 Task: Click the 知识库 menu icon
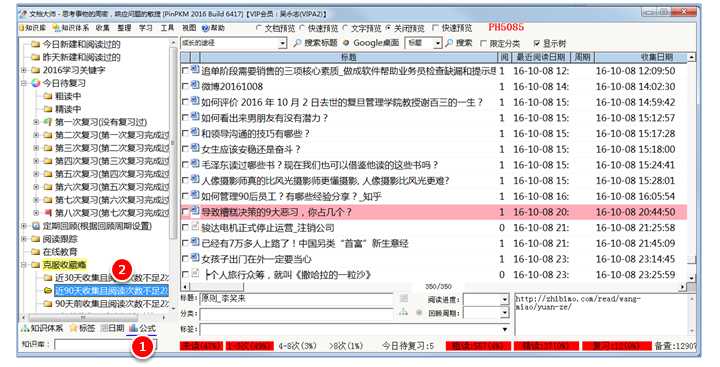[x=21, y=28]
